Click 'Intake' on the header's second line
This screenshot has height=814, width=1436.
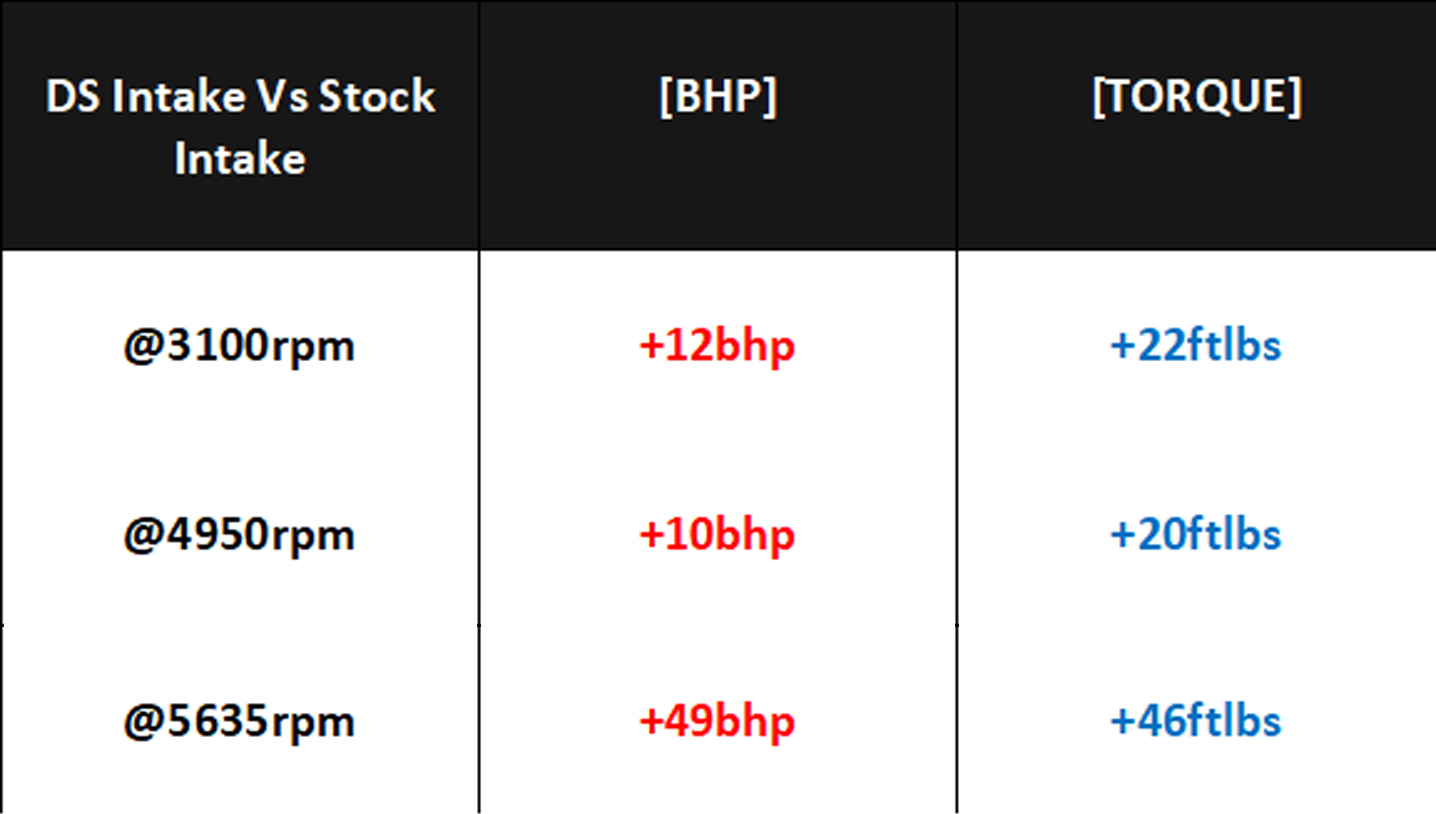tap(240, 158)
